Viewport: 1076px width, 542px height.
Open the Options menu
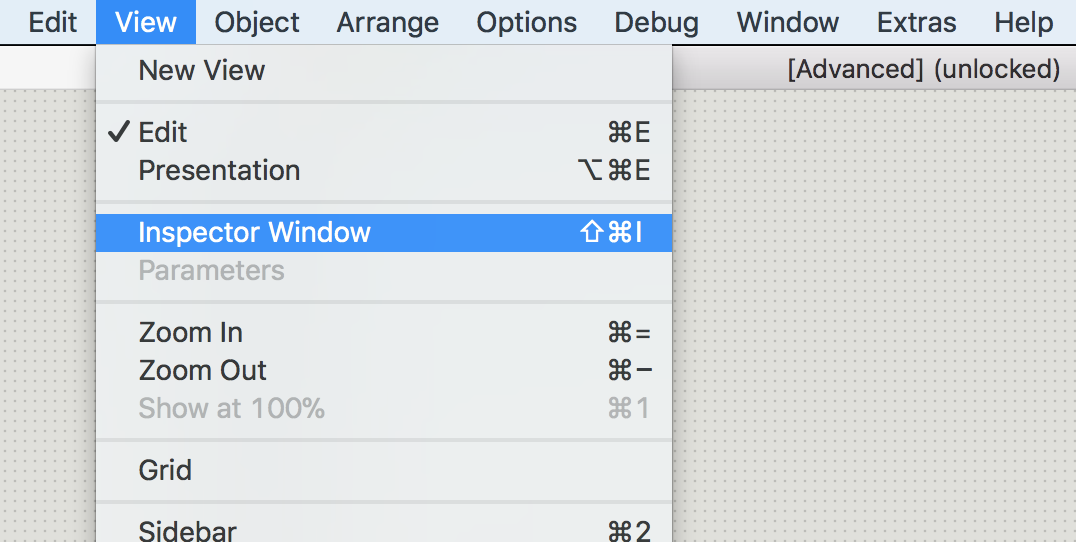[x=526, y=22]
